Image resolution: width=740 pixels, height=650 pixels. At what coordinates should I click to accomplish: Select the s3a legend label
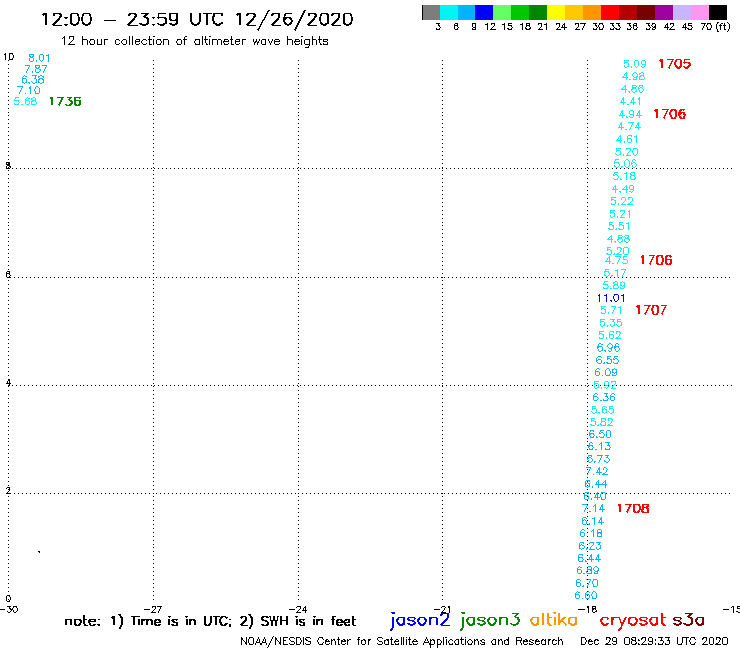click(x=689, y=620)
